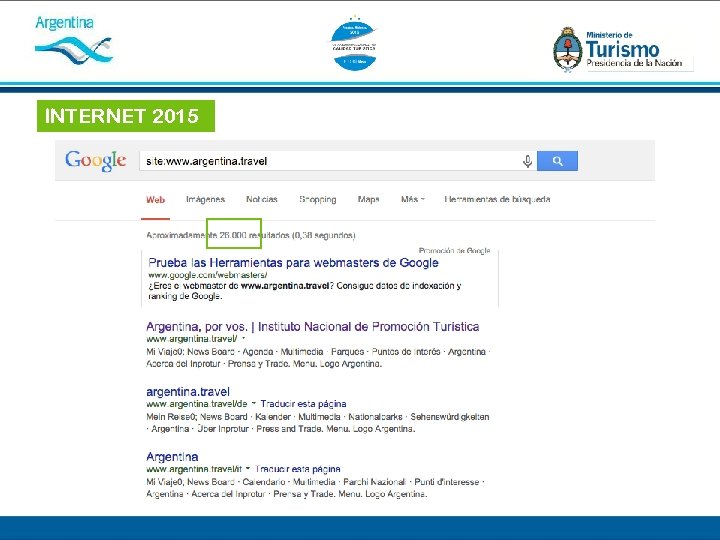Open Herramientas de búsqueda
Viewport: 720px width, 540px height.
tap(497, 199)
